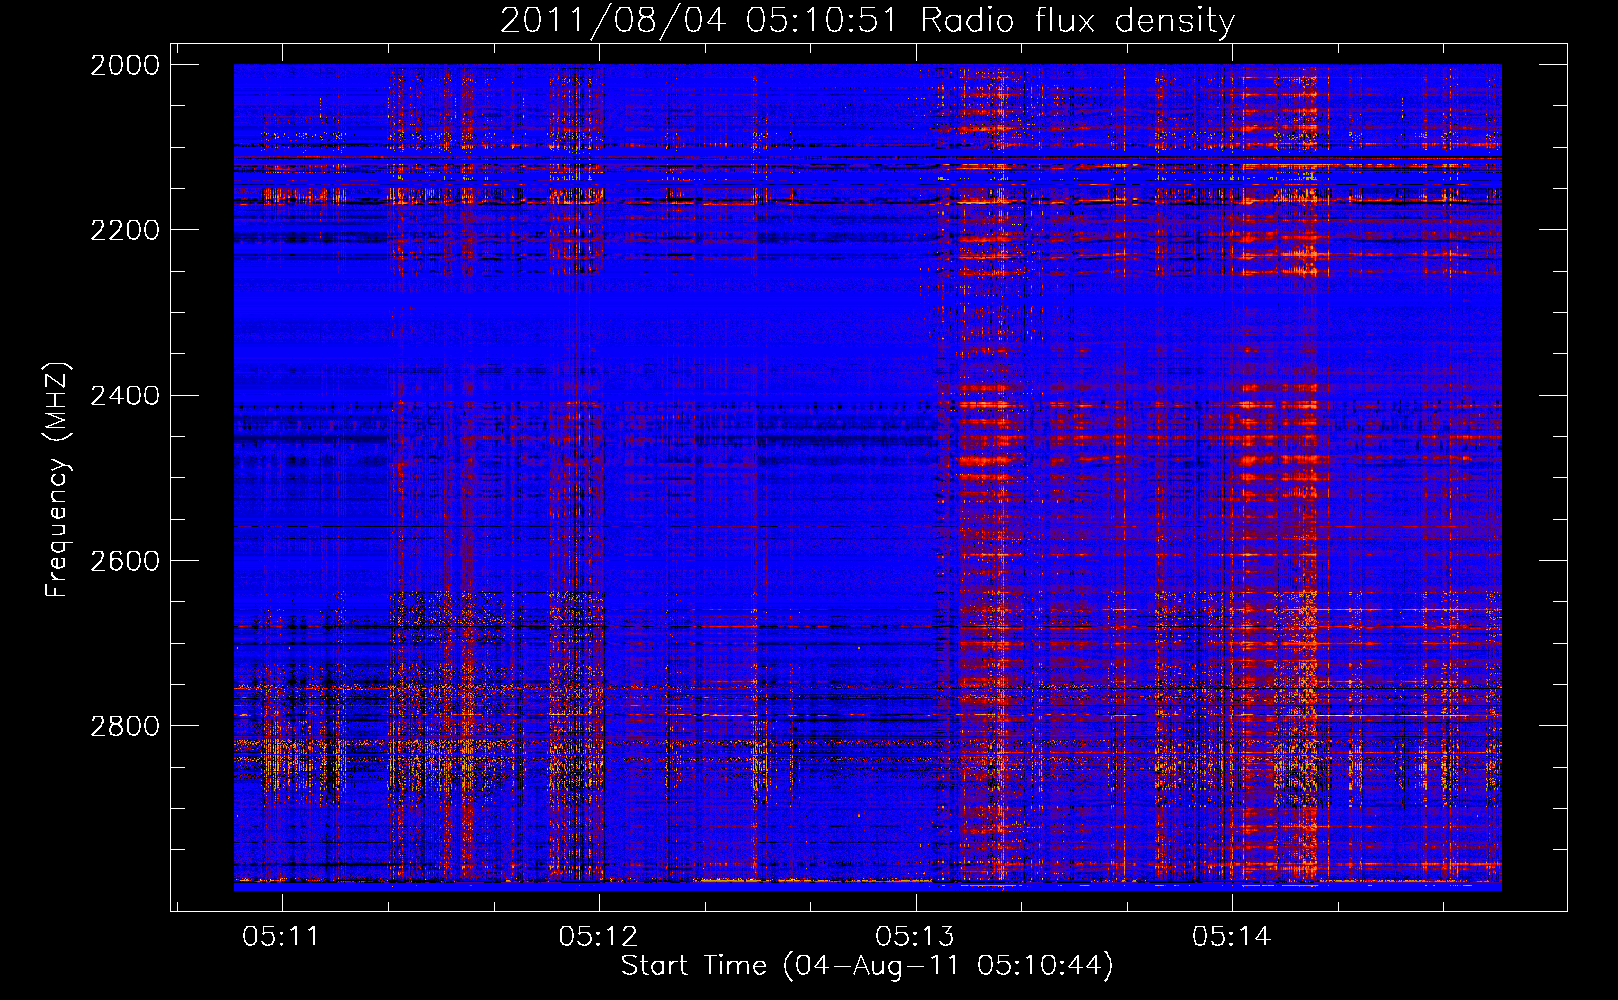Click the "Start Time (04-Aug-11 05:10:44)" label
This screenshot has height=1000, width=1618.
(x=867, y=966)
